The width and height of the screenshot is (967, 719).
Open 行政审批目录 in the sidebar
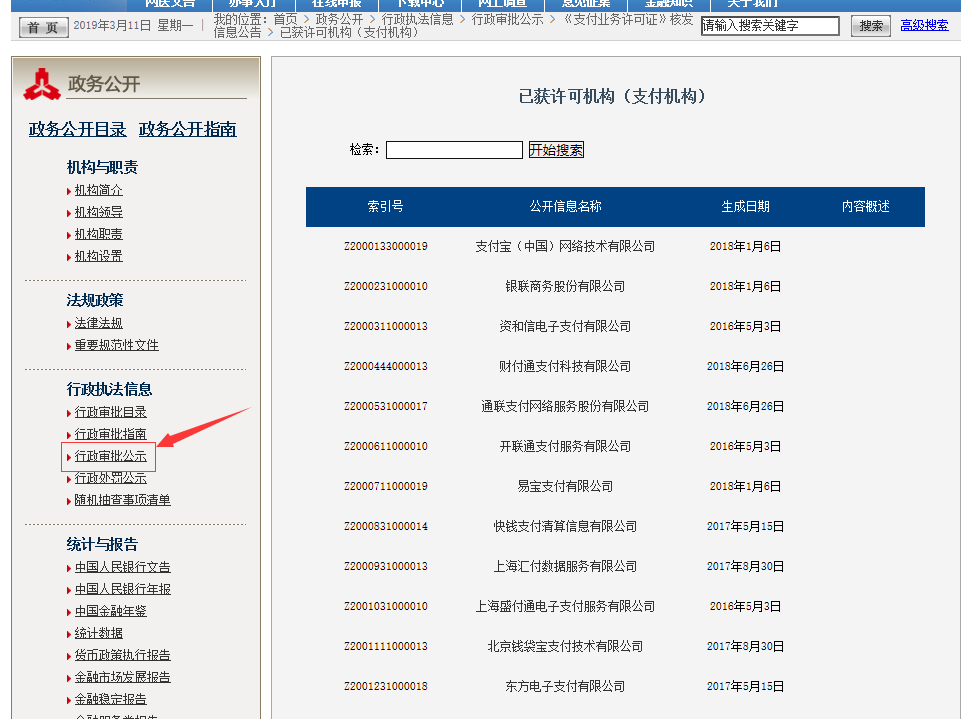click(110, 412)
